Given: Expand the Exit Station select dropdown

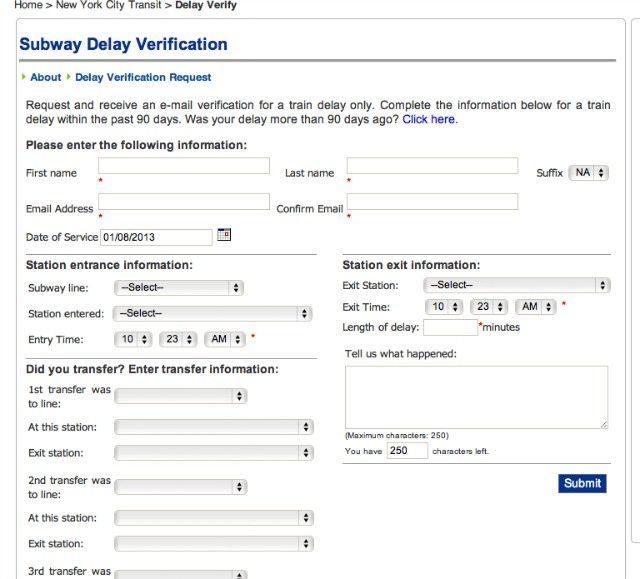Looking at the screenshot, I should [516, 285].
